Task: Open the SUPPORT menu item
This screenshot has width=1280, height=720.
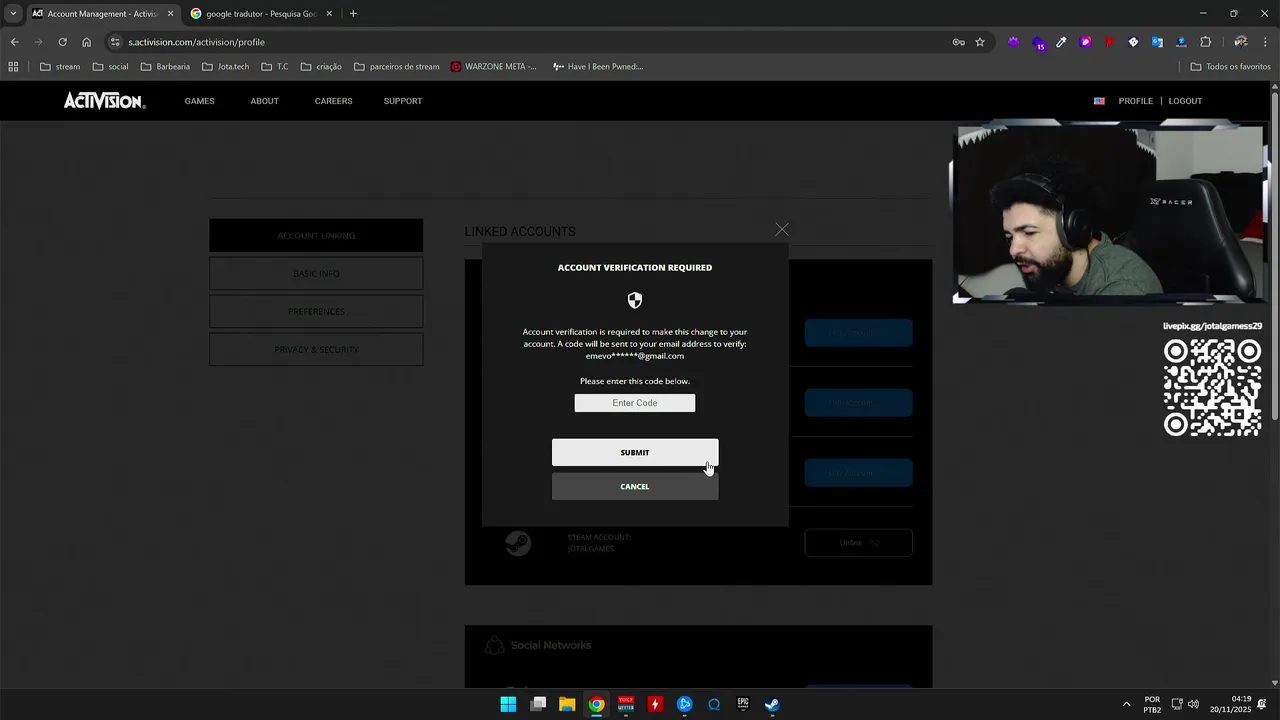Action: click(403, 101)
